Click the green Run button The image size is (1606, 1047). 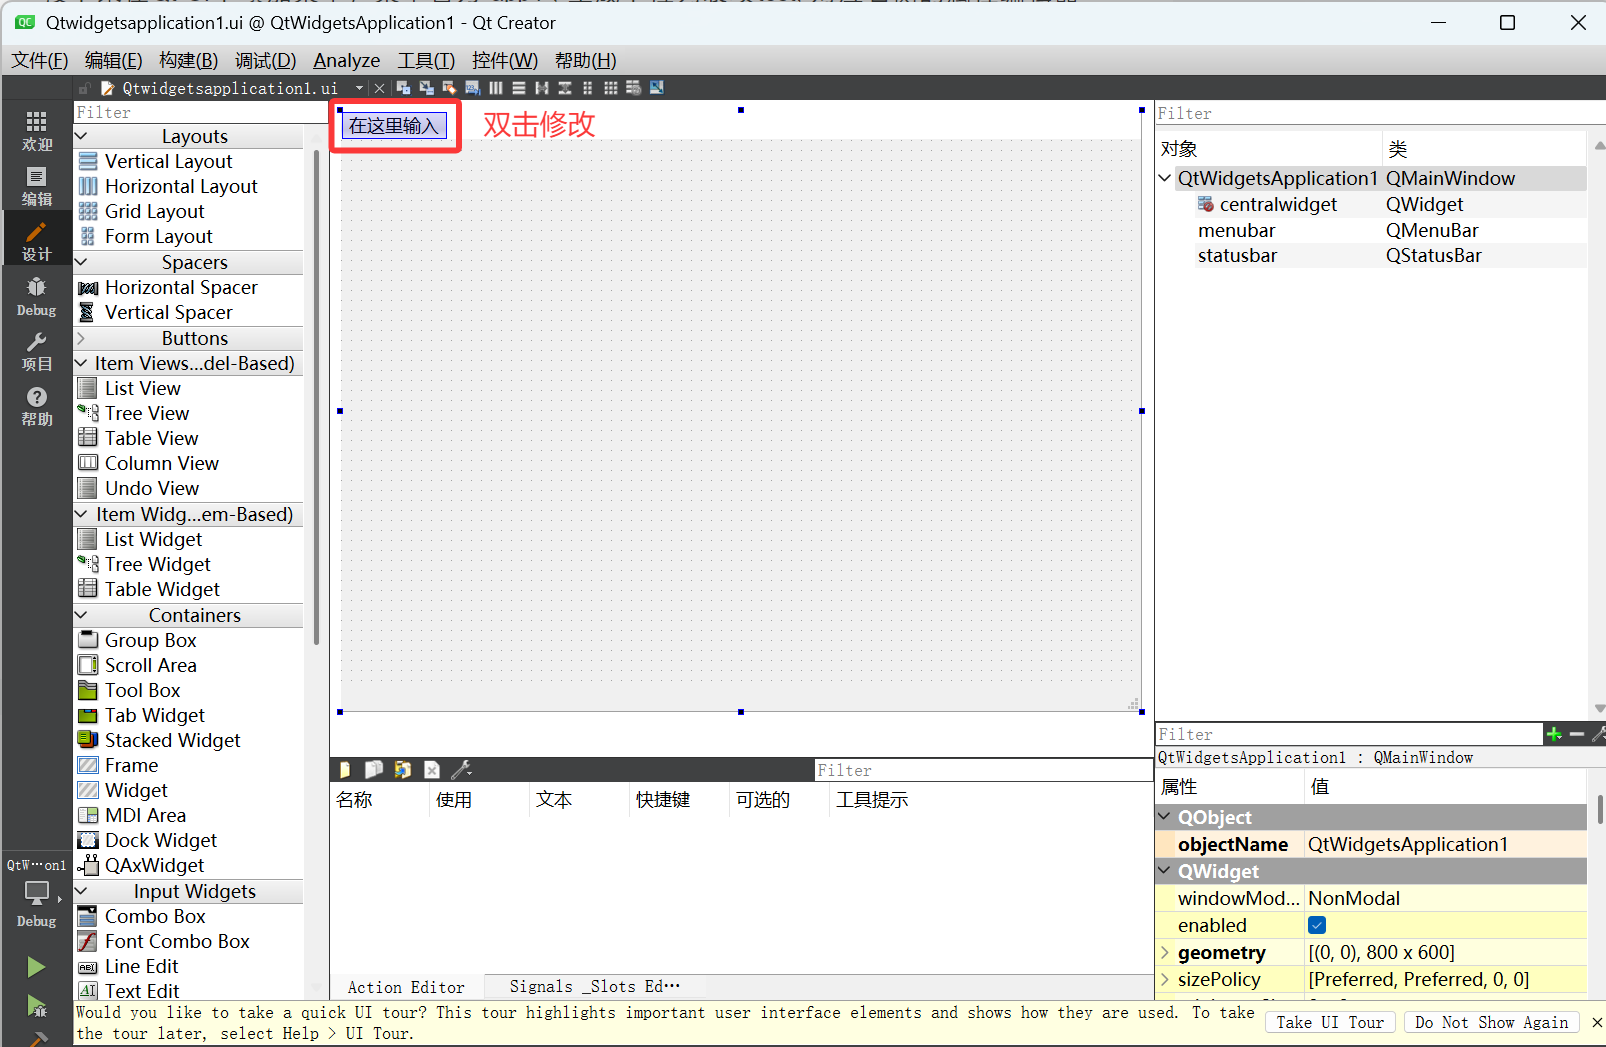[x=36, y=967]
